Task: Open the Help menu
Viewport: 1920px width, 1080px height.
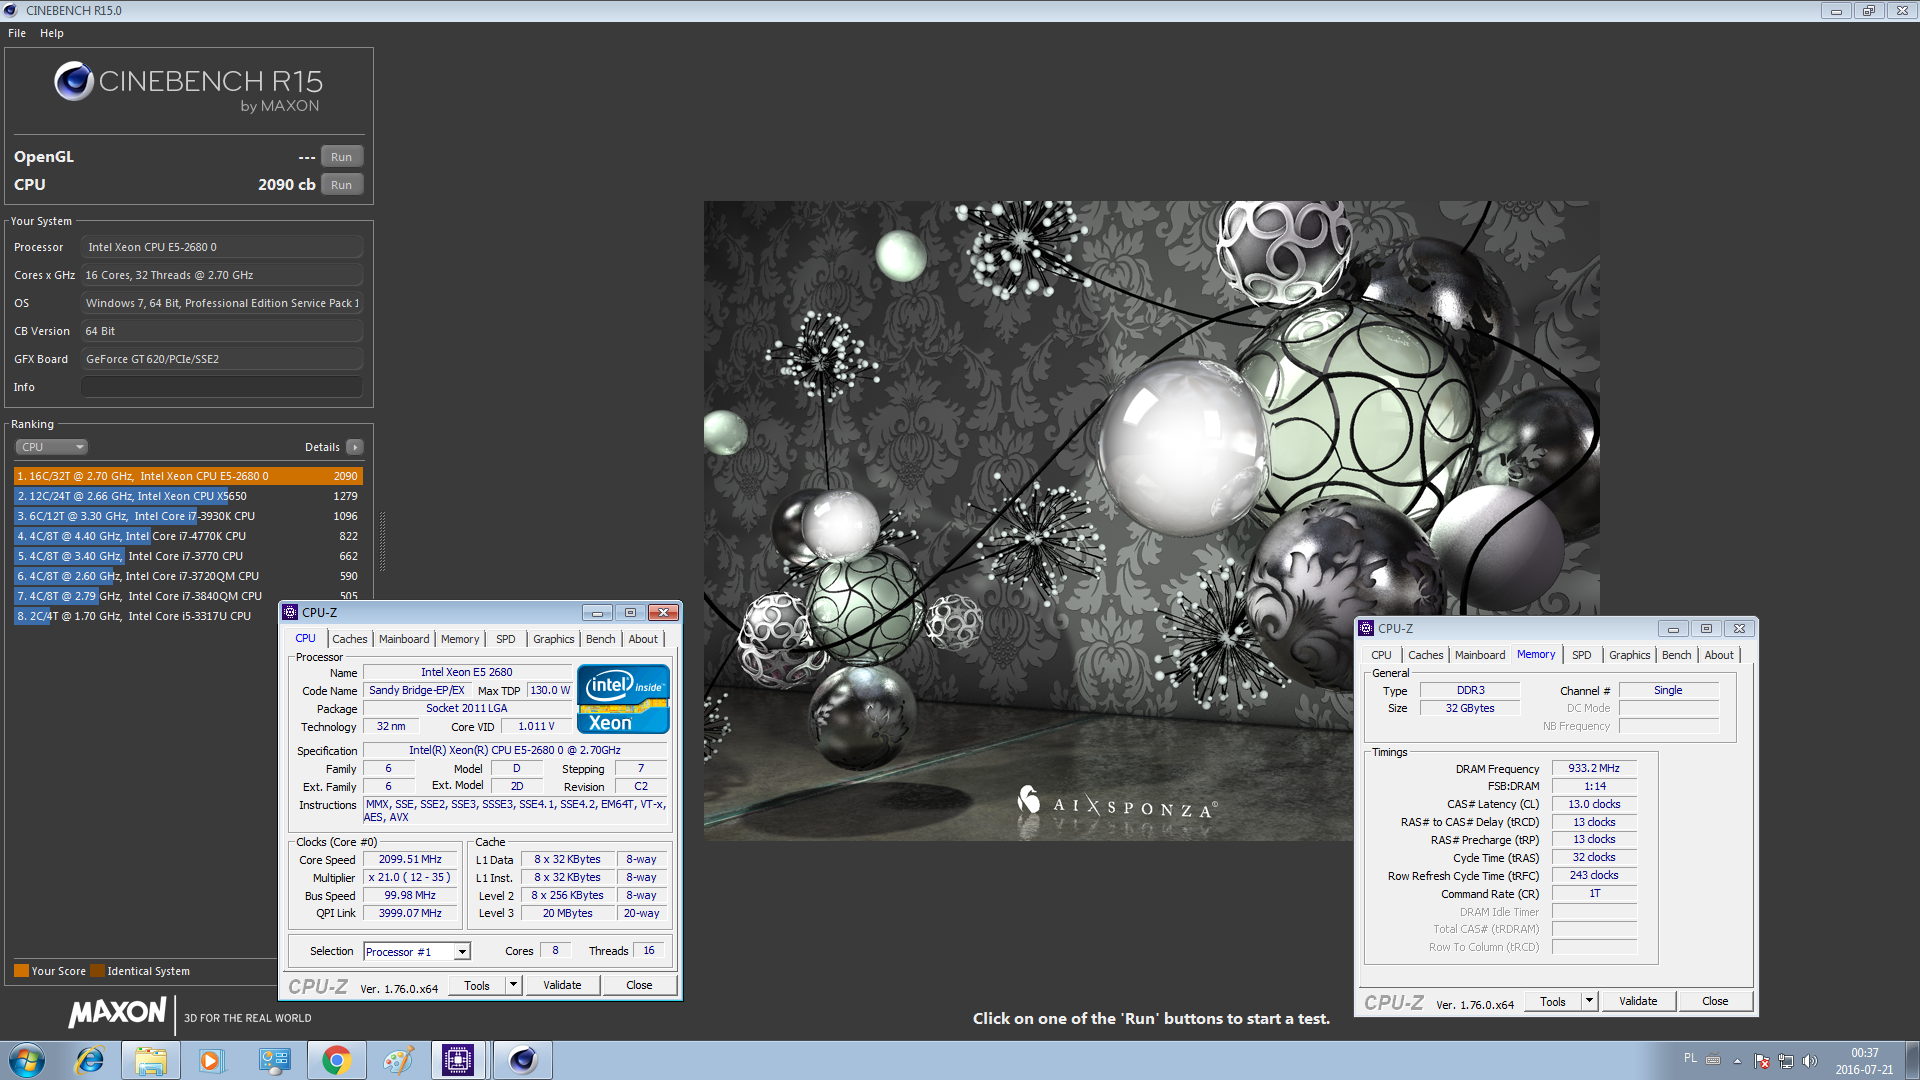Action: coord(52,33)
